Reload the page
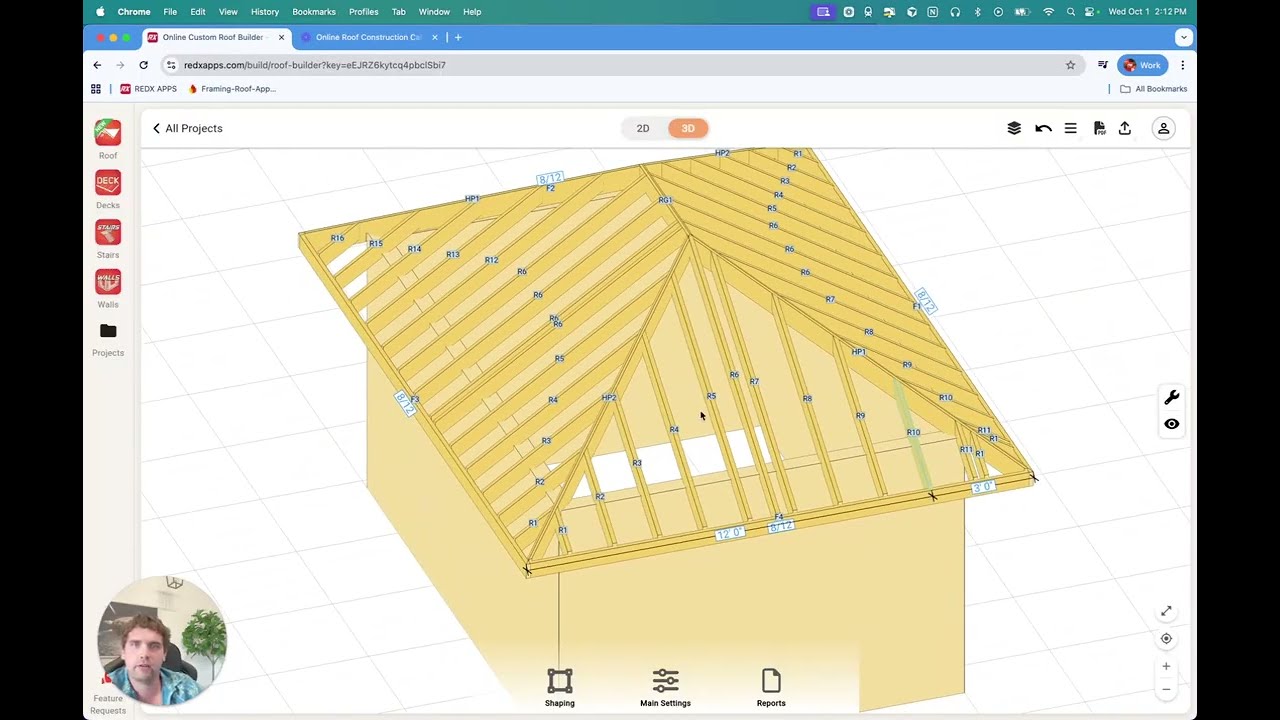Viewport: 1280px width, 720px height. tap(143, 65)
